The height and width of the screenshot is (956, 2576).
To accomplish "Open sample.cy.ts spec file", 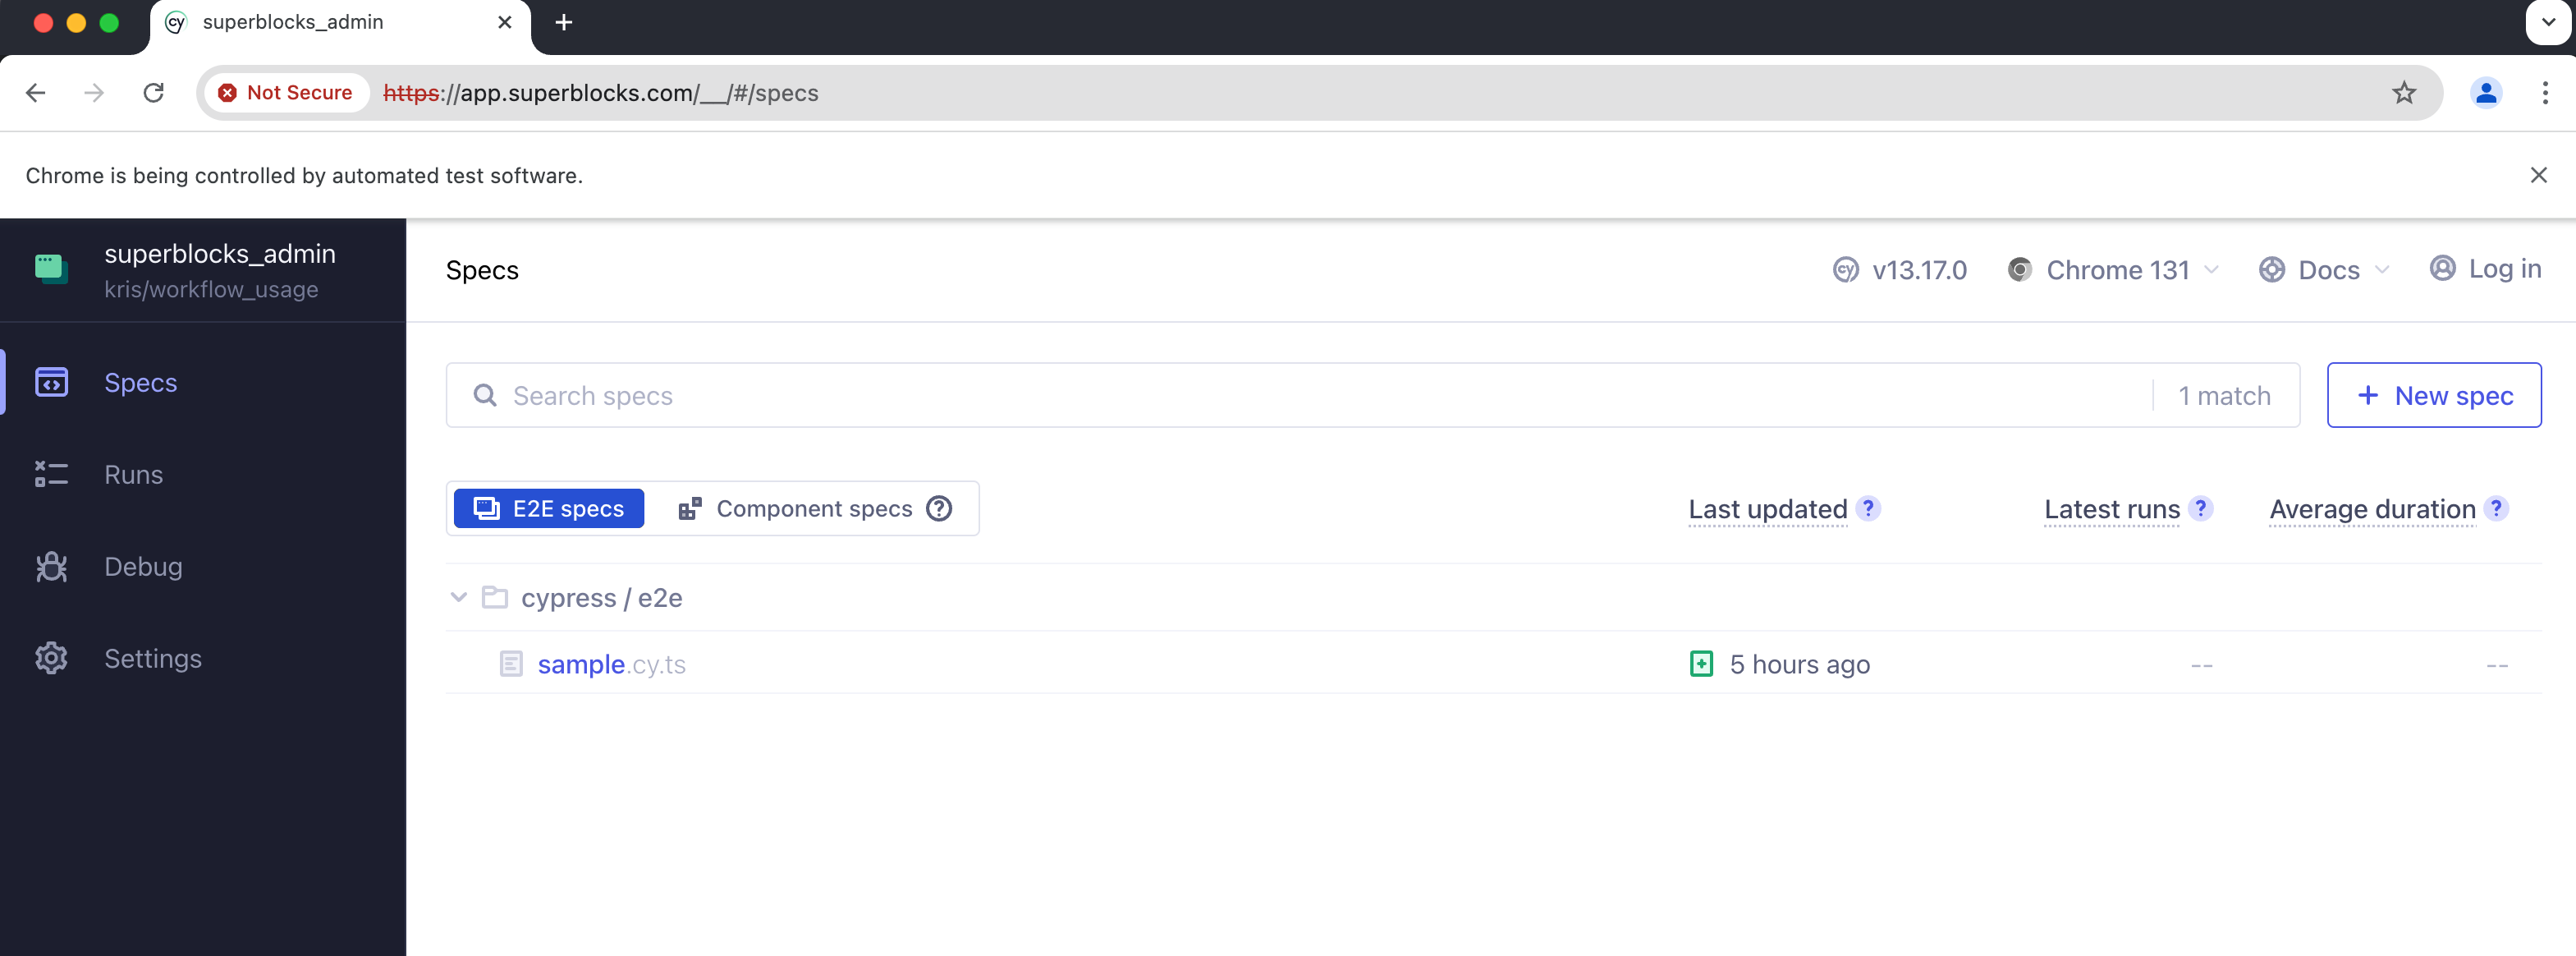I will (611, 664).
